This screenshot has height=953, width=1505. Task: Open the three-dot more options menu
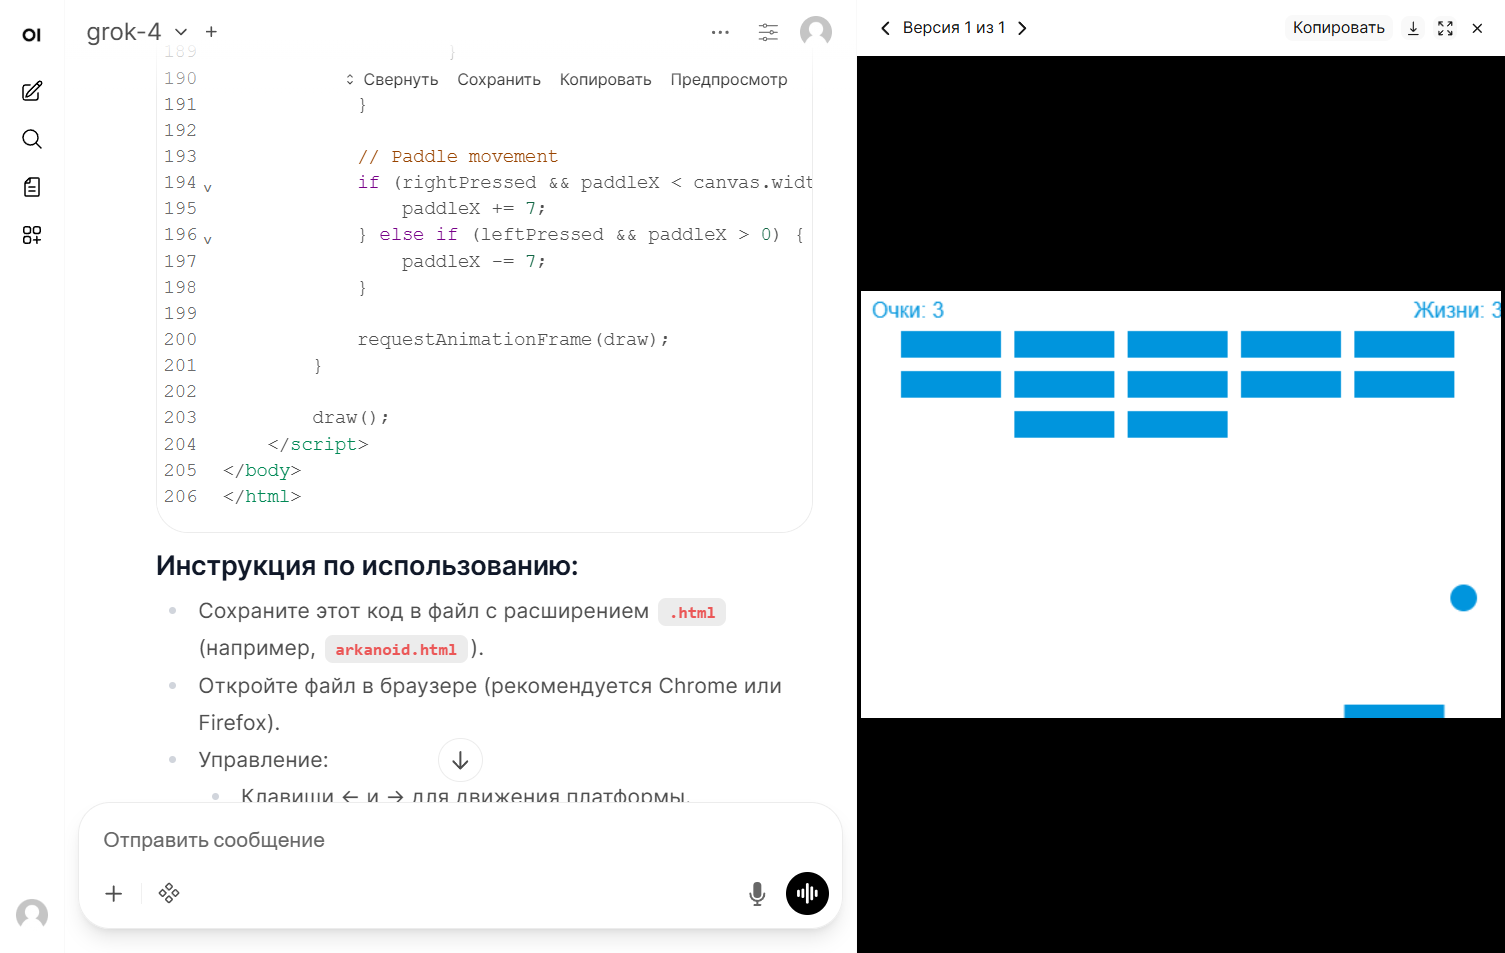tap(720, 31)
